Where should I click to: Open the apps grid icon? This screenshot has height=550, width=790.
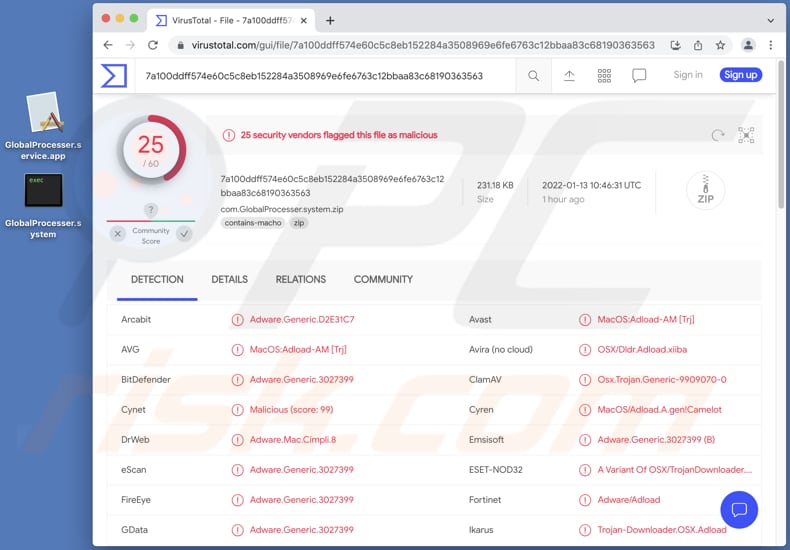click(x=604, y=75)
